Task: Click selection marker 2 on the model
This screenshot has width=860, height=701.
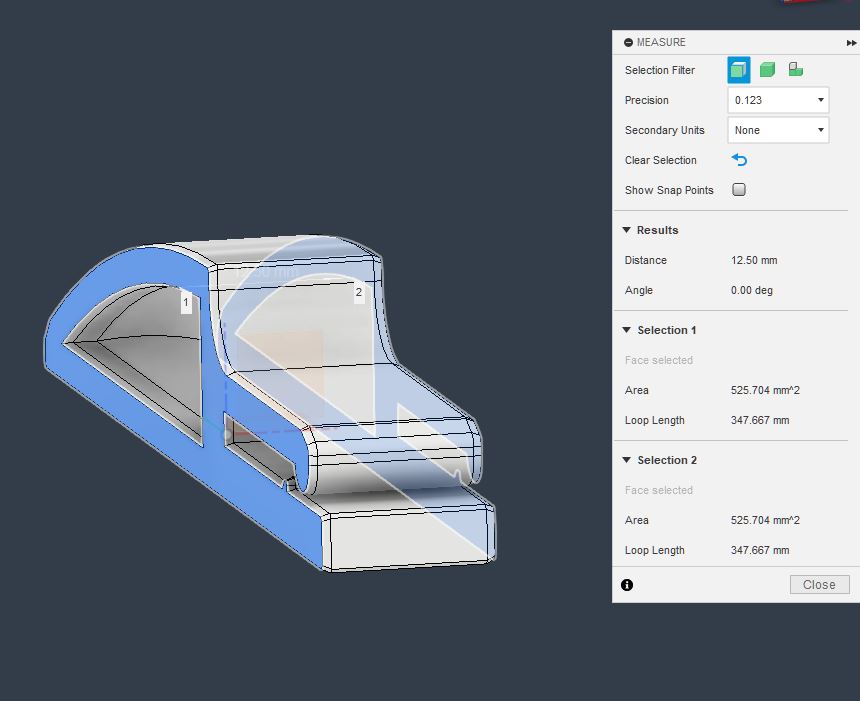Action: pyautogui.click(x=359, y=293)
